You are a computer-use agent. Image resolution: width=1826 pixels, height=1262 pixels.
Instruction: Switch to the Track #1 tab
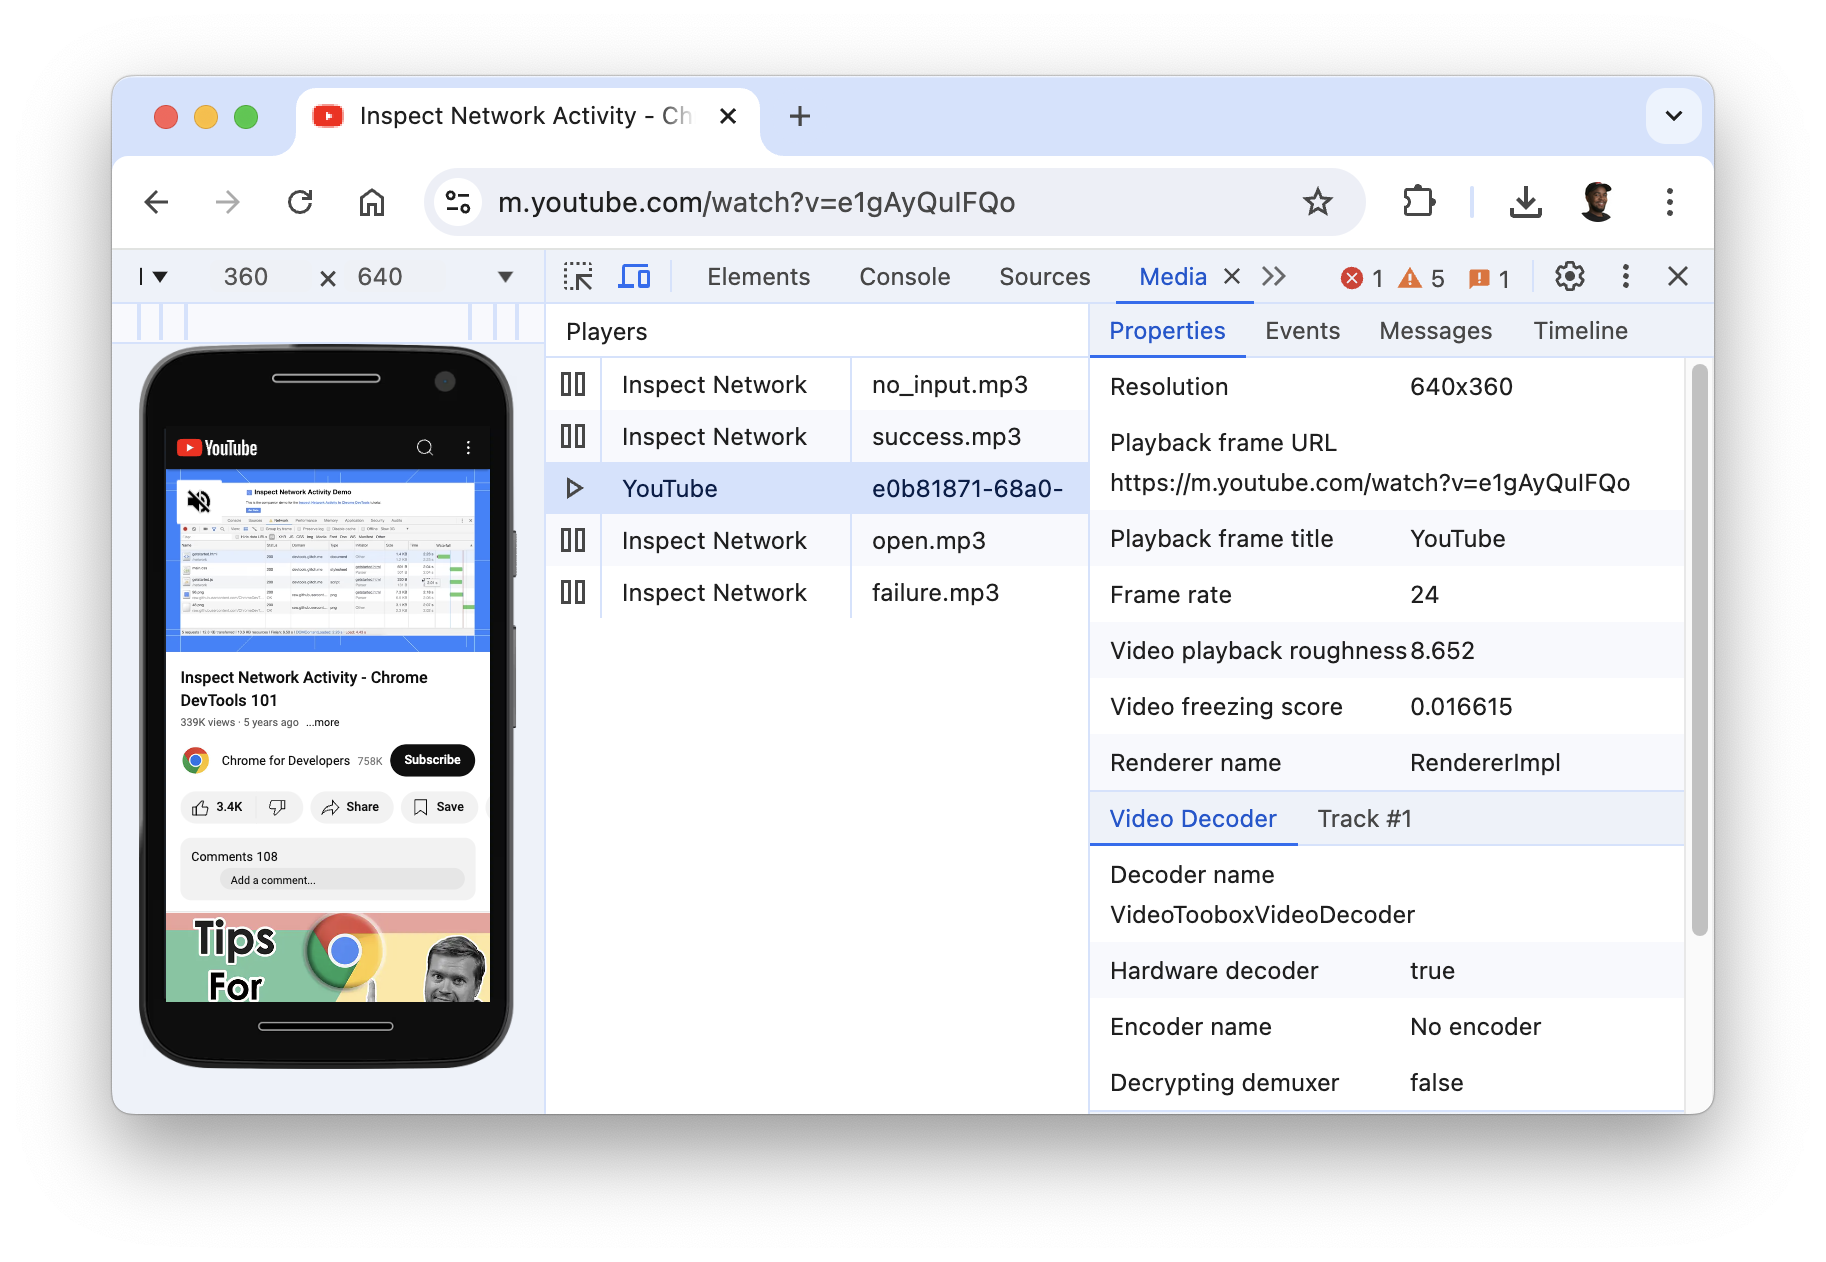click(1363, 818)
